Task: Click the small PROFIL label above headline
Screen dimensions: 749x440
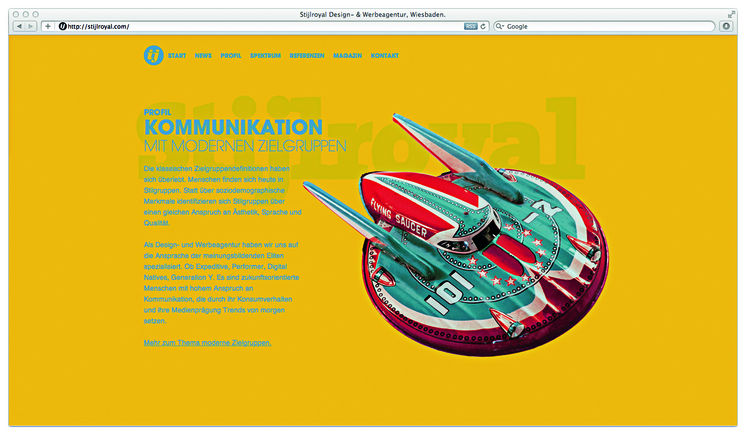Action: (157, 112)
